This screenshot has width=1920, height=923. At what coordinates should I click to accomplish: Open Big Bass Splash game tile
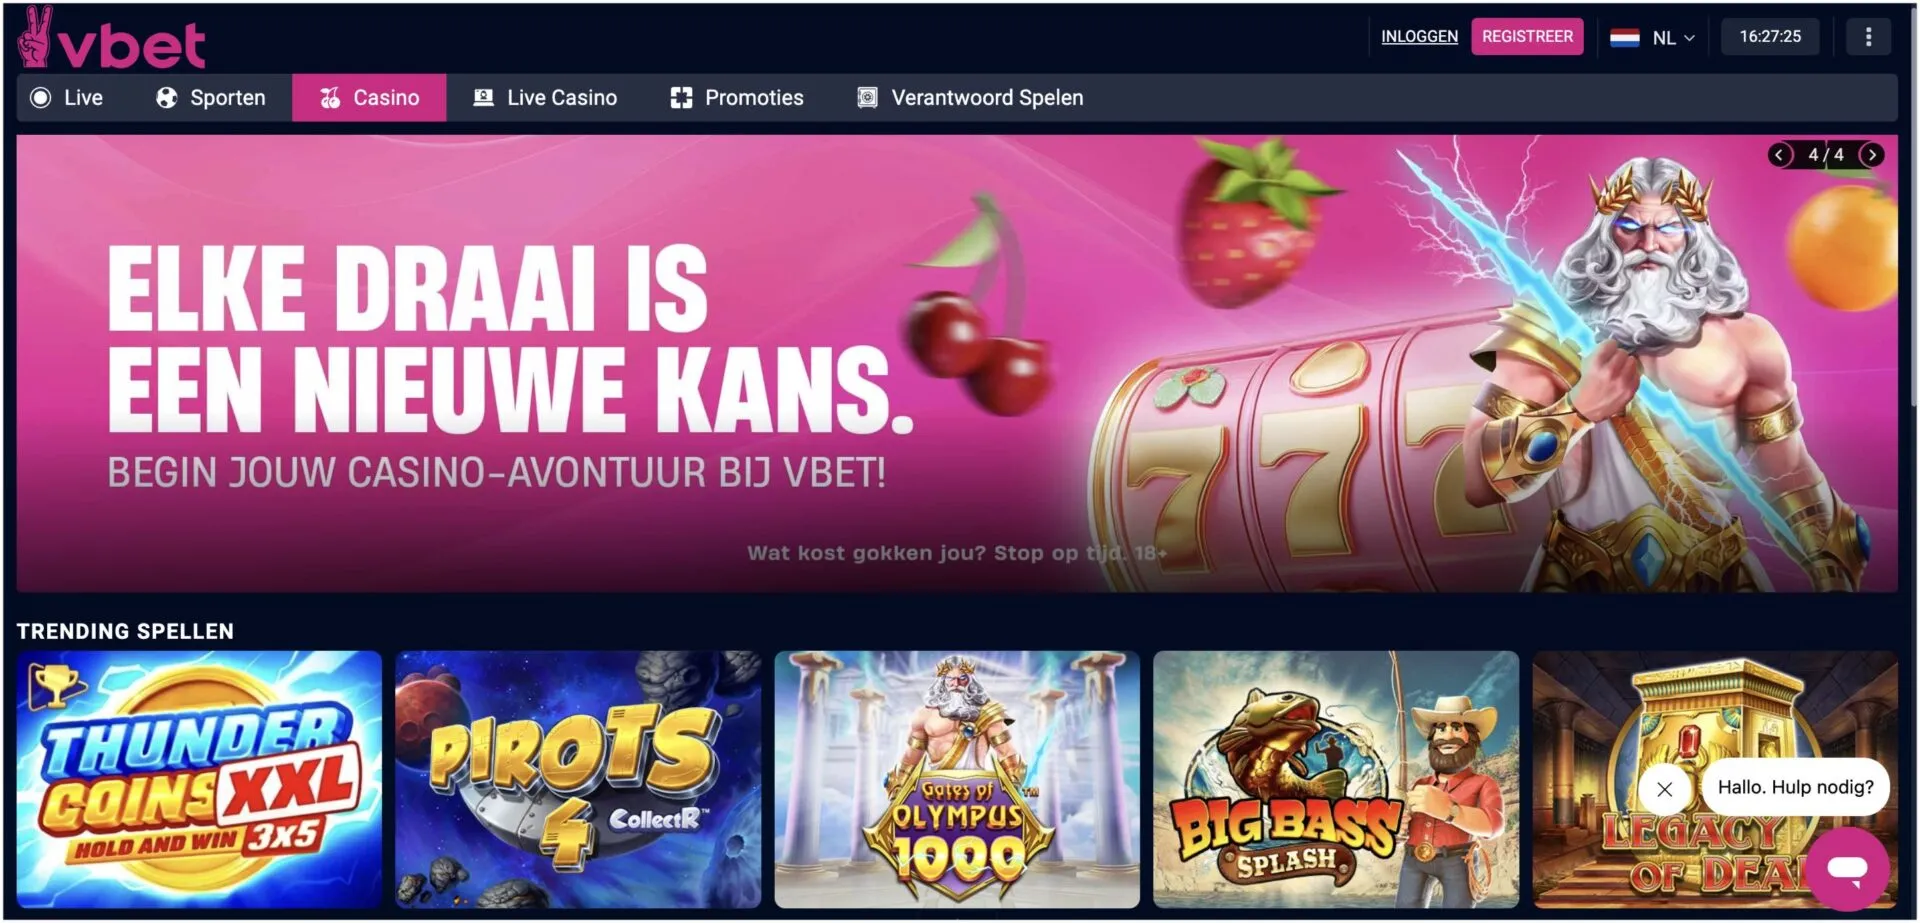click(1336, 780)
